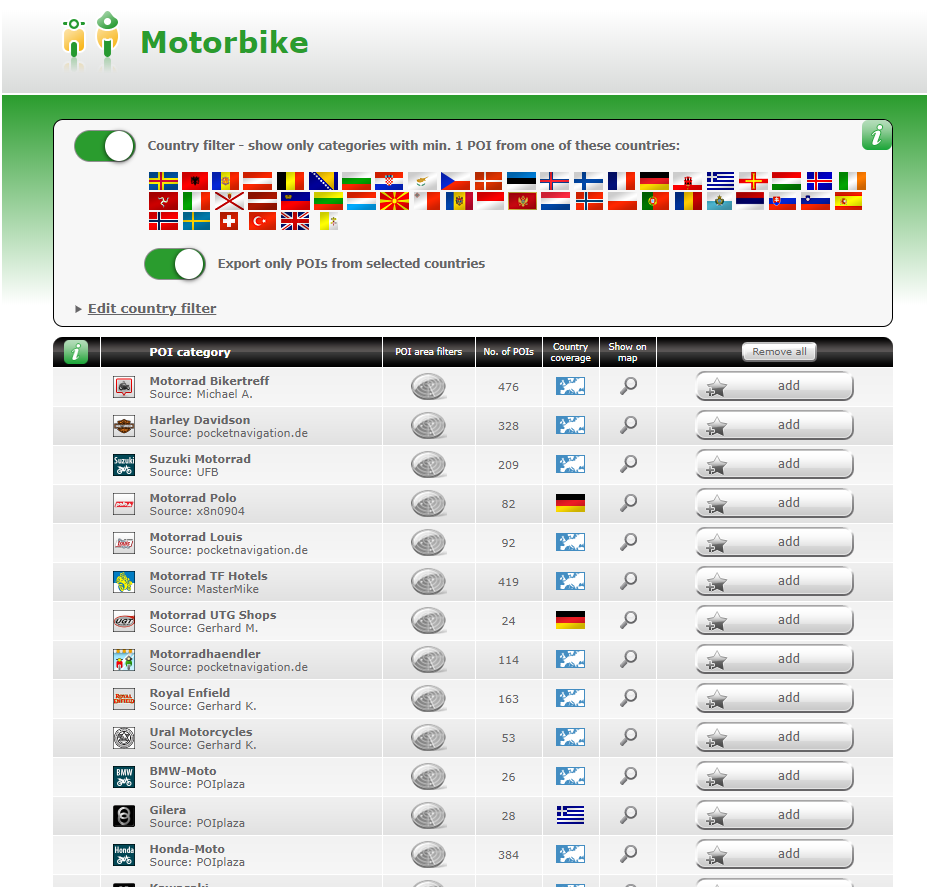The image size is (929, 889).
Task: Open the info icon in the country filter box
Action: (x=876, y=135)
